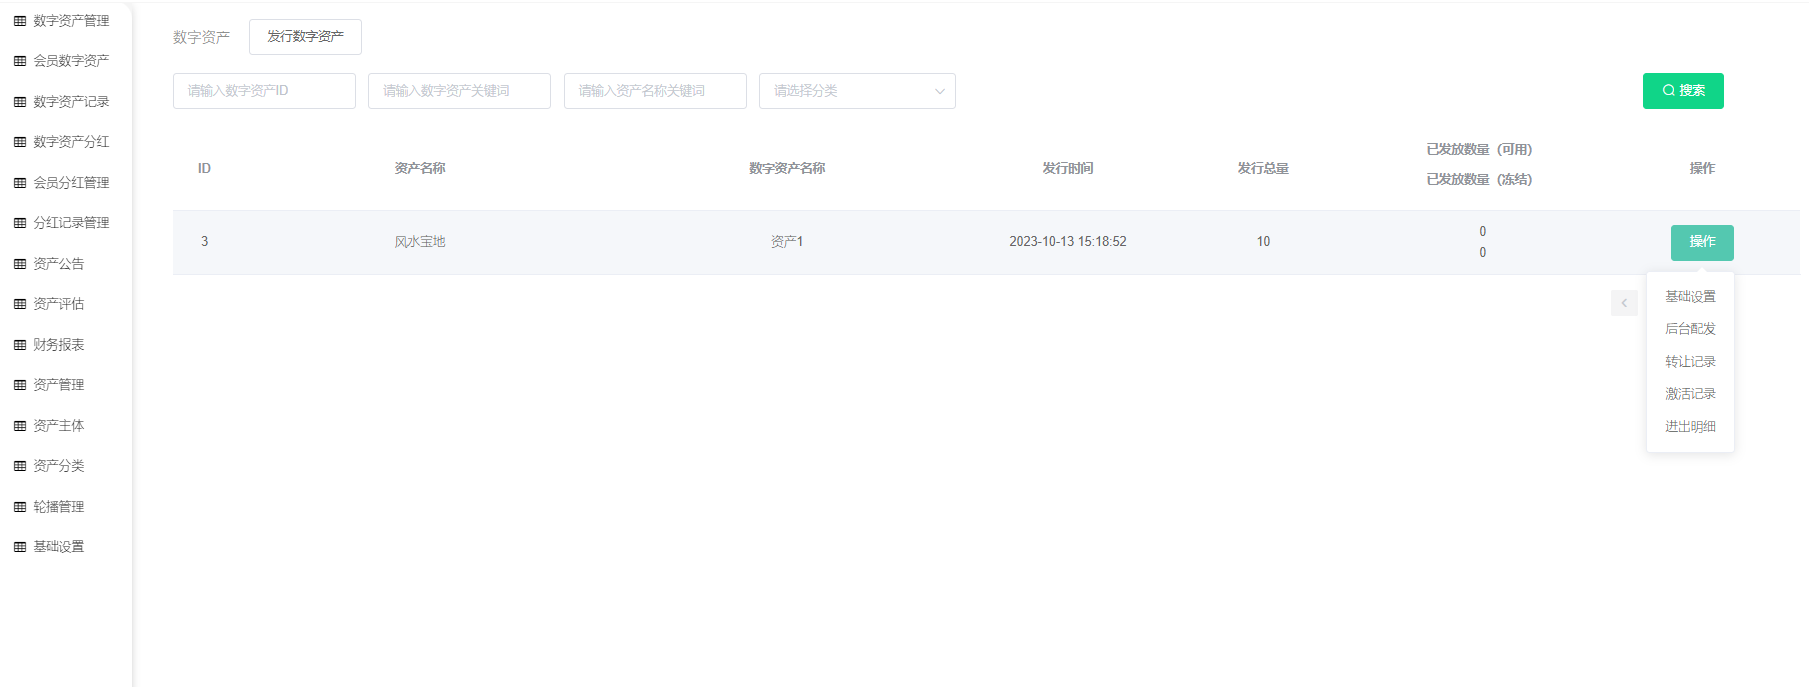Click the previous page arrow icon

click(1624, 303)
